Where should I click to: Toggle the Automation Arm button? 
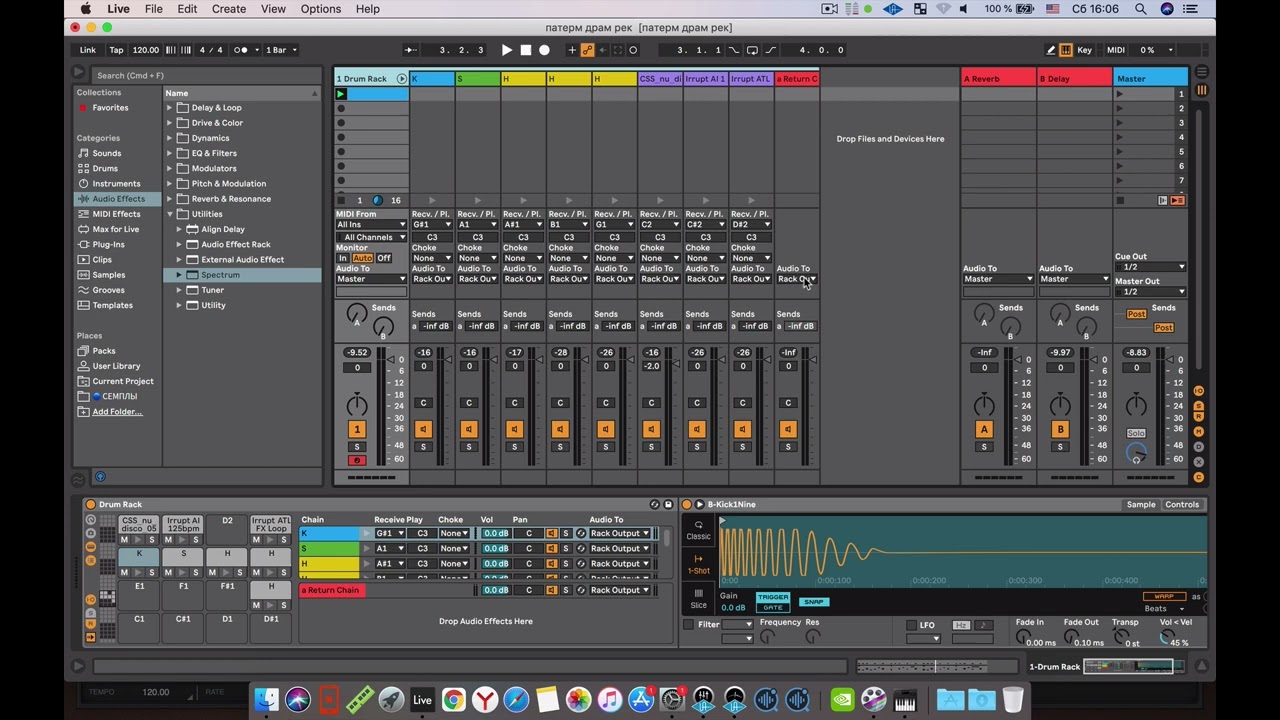coord(588,50)
